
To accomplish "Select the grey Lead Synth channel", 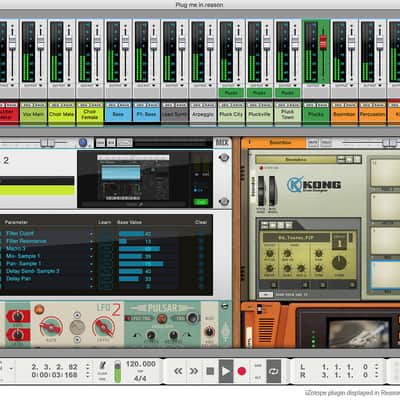I will pos(175,114).
